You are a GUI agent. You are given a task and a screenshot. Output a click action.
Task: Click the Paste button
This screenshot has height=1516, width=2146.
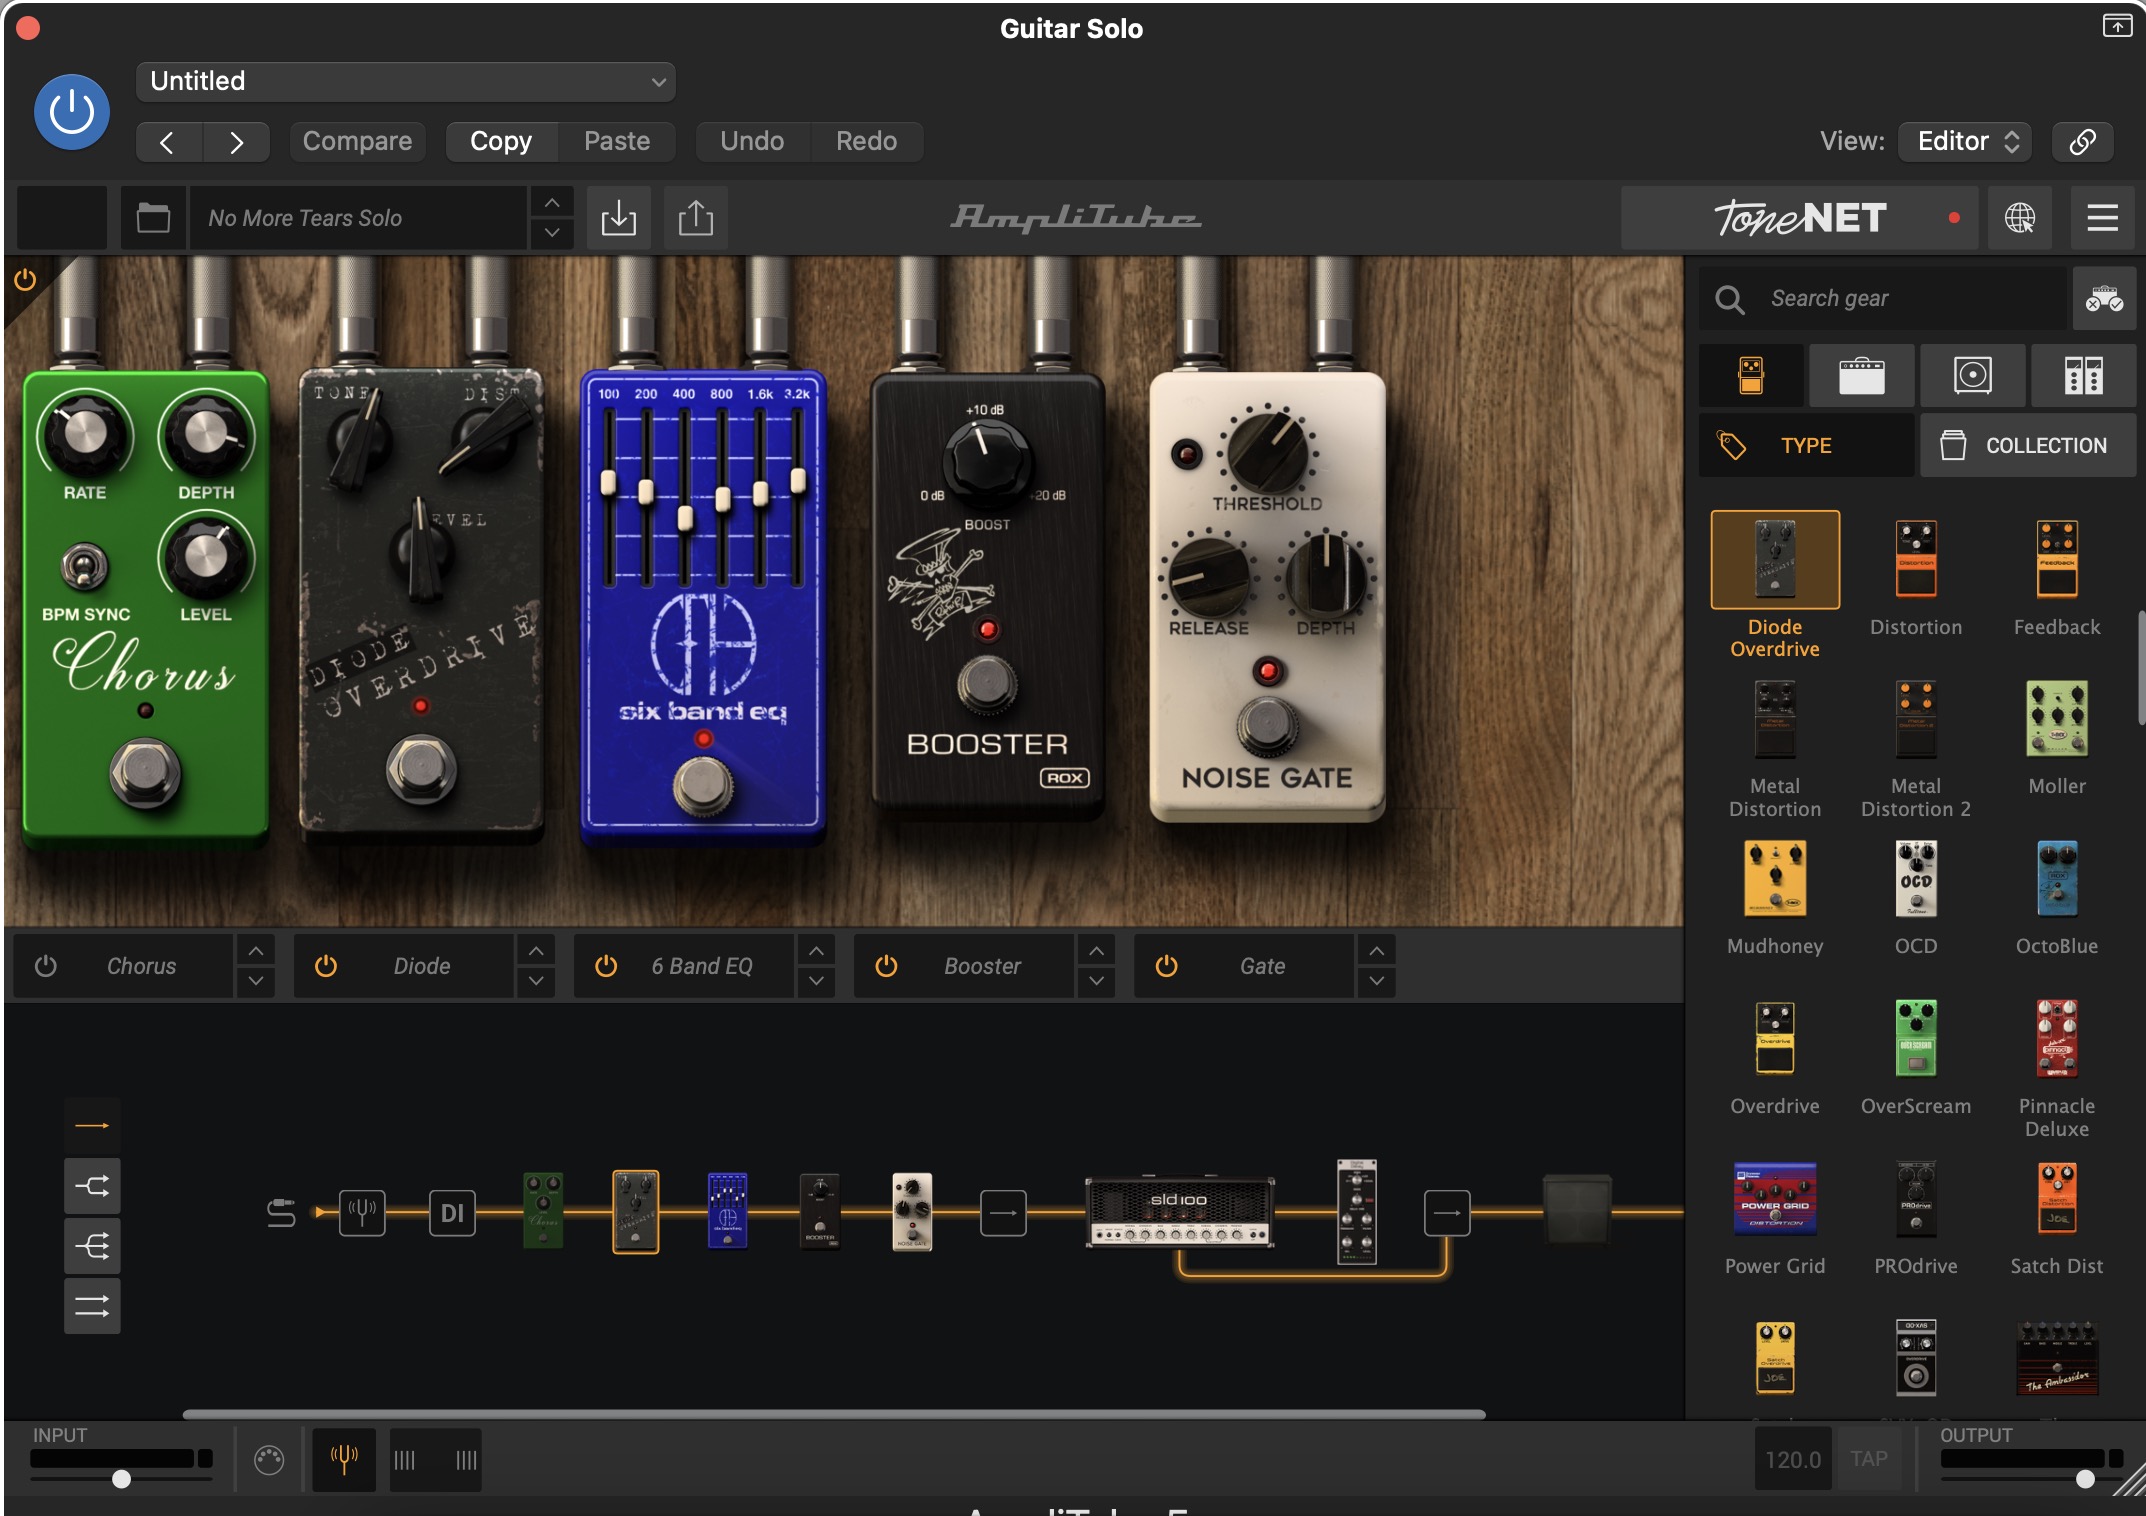(x=617, y=141)
